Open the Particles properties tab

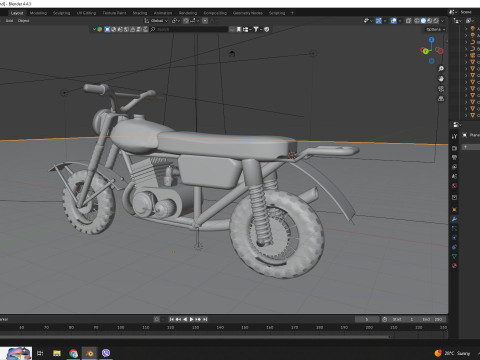coord(454,228)
